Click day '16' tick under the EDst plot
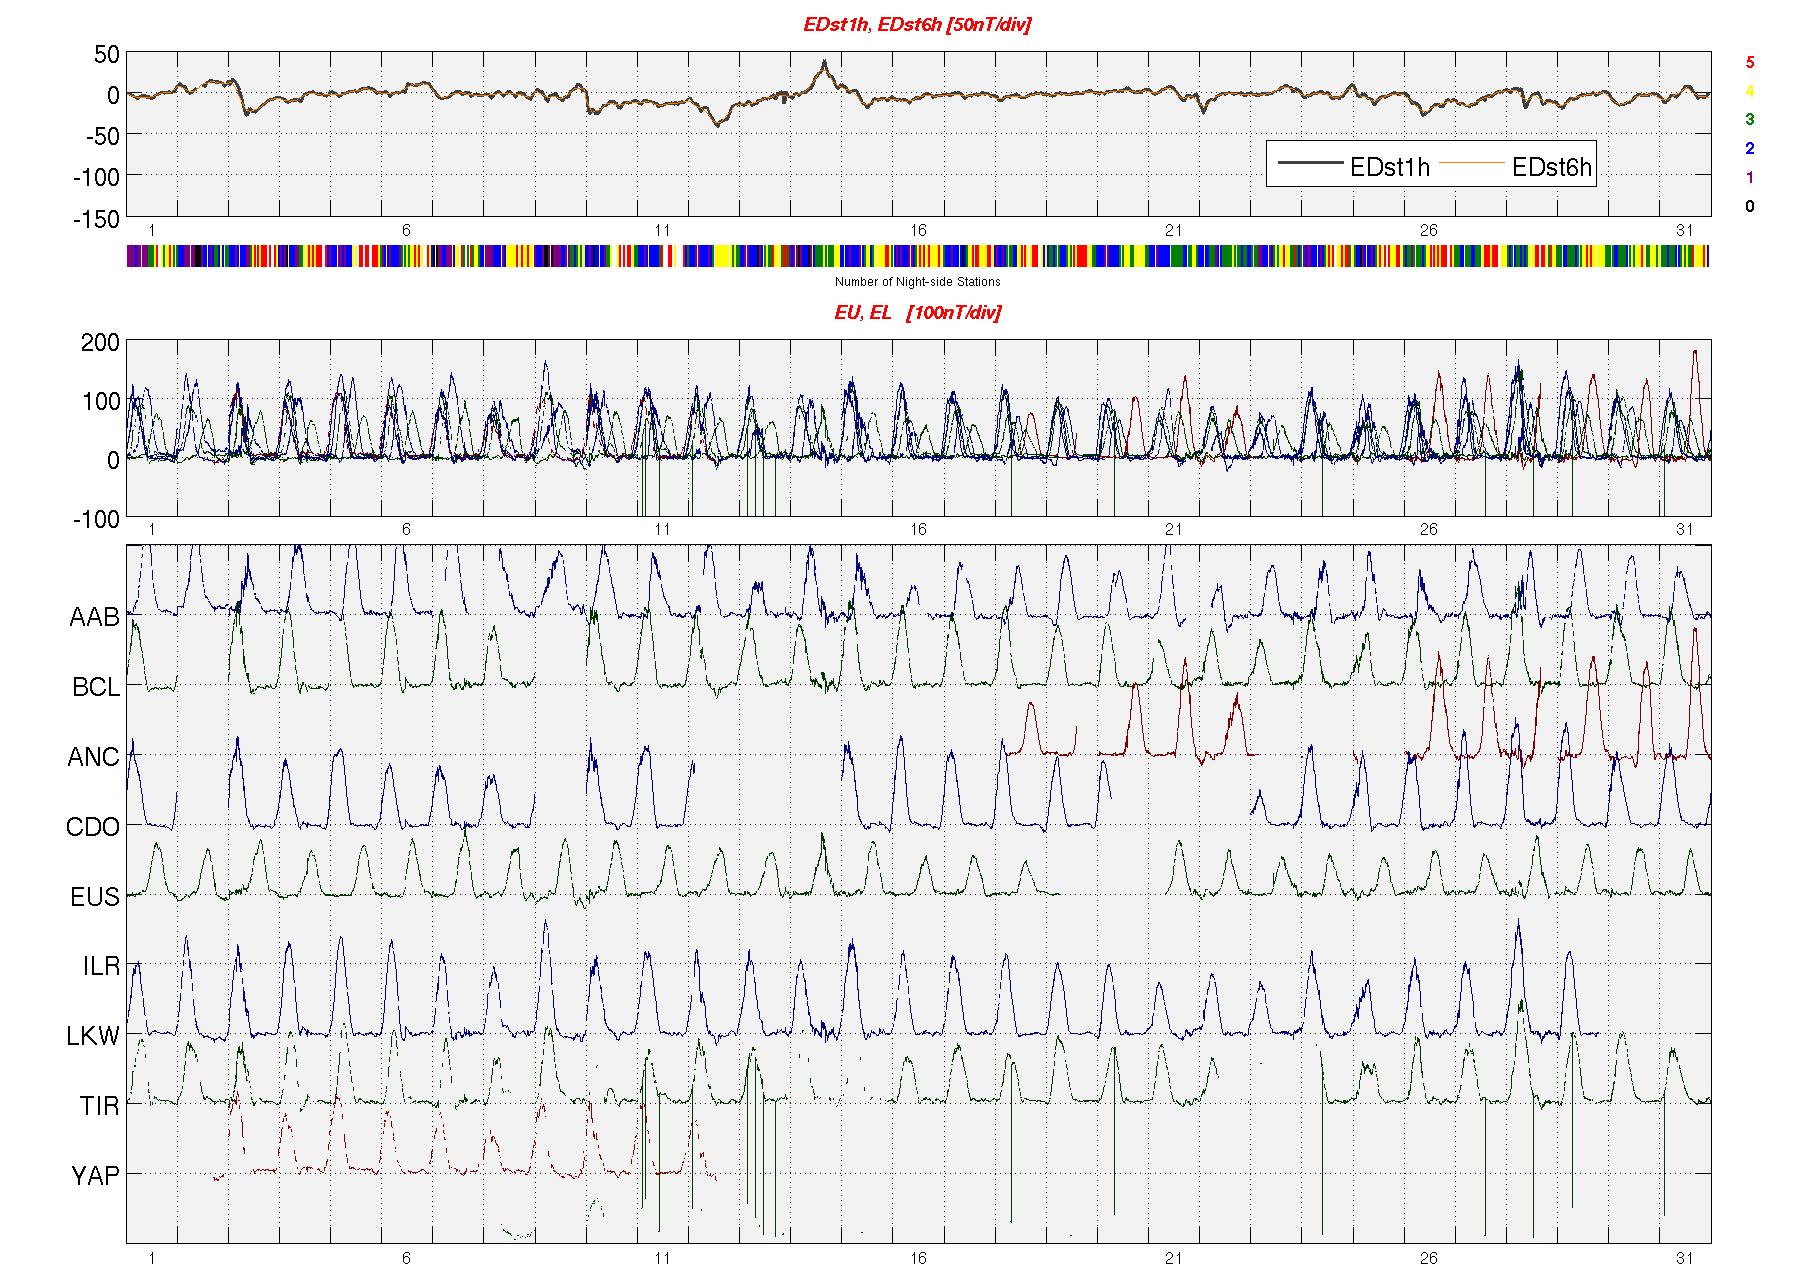 coord(918,231)
